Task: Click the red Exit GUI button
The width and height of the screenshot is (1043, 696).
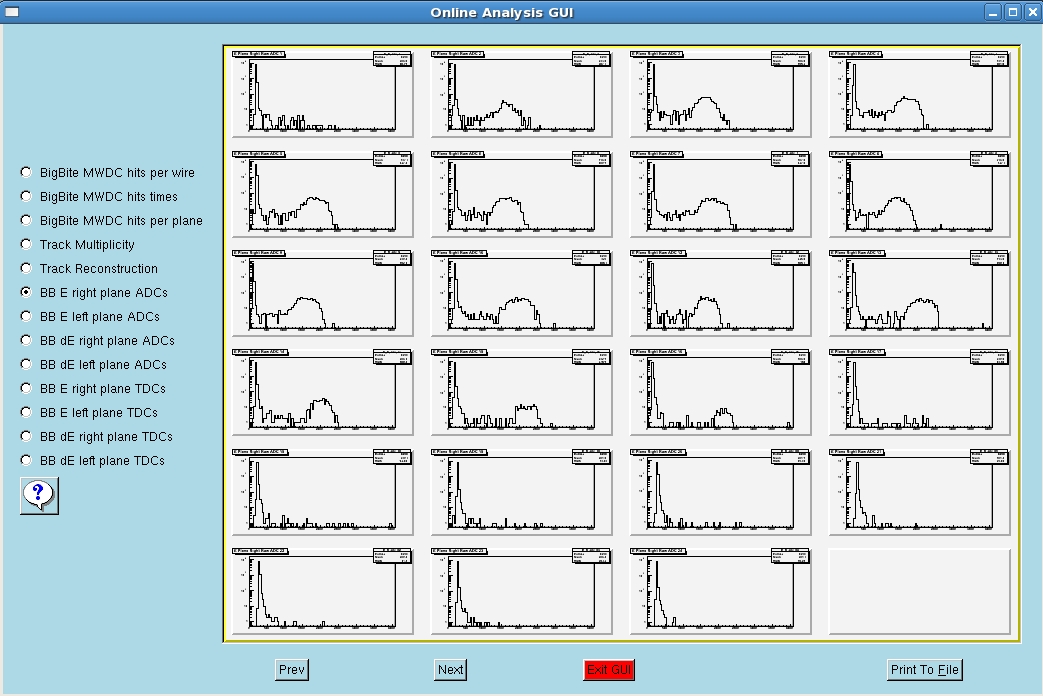Action: [609, 669]
